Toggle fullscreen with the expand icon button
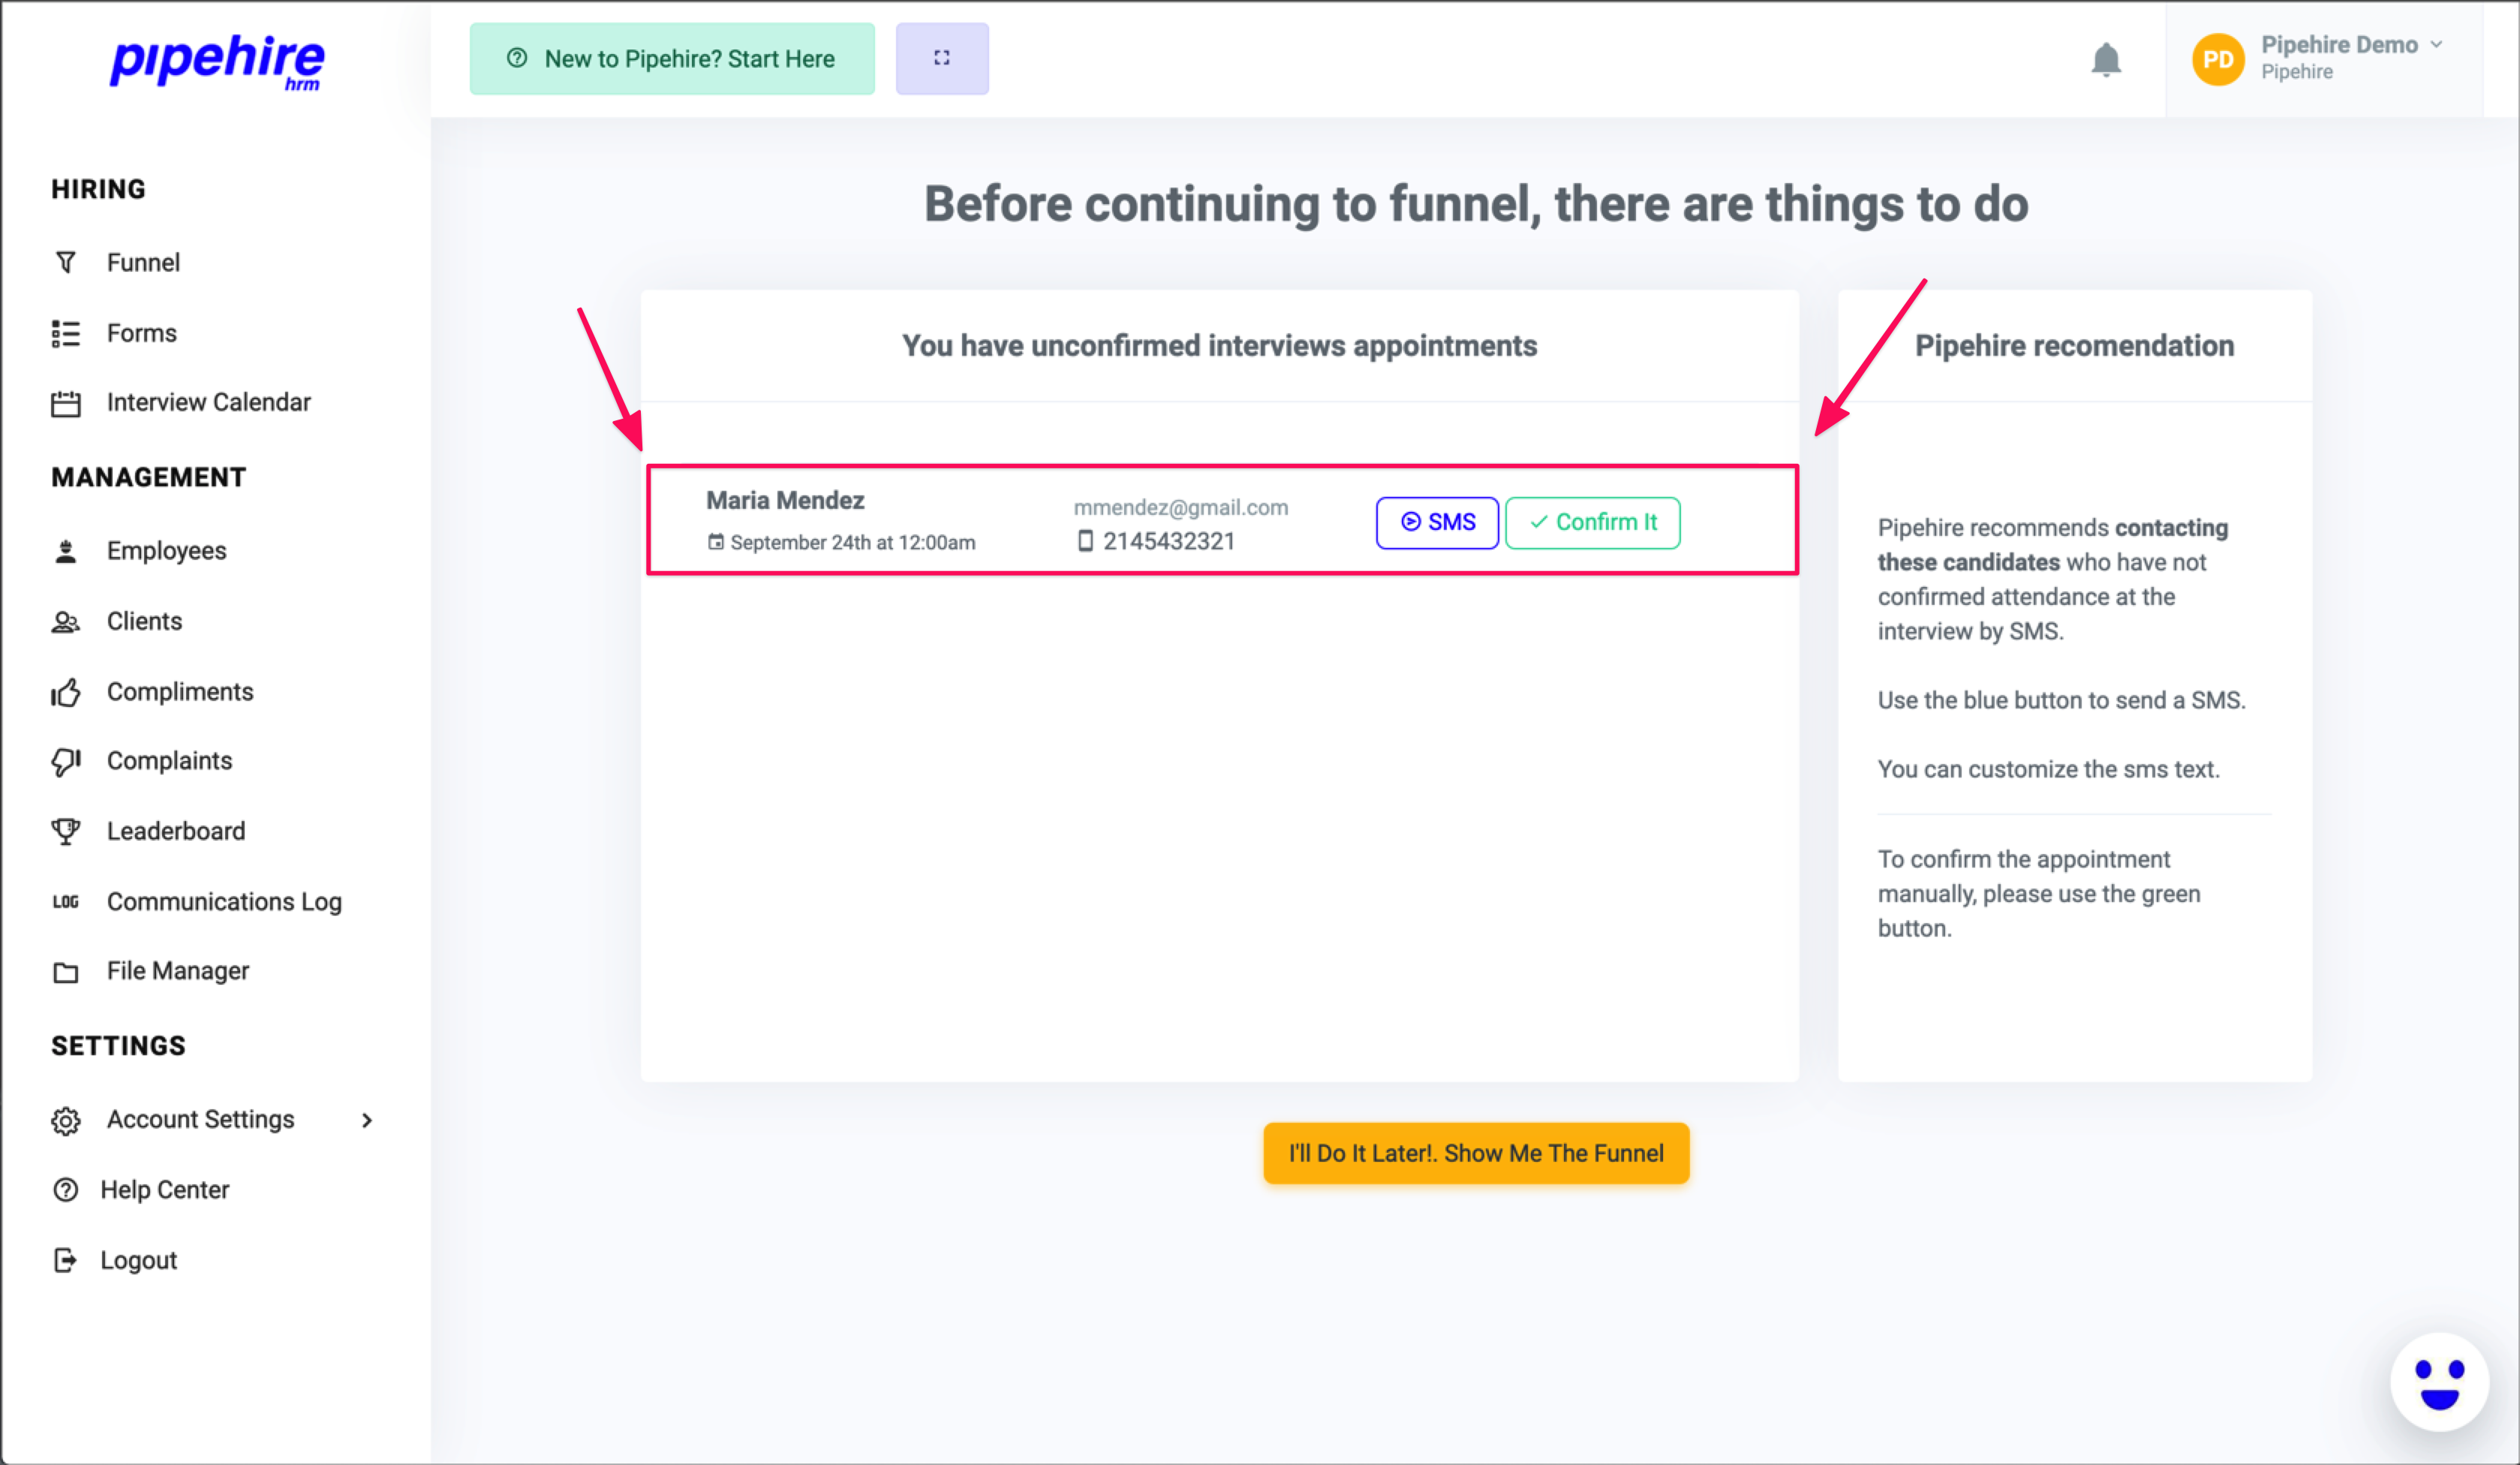 coord(942,58)
